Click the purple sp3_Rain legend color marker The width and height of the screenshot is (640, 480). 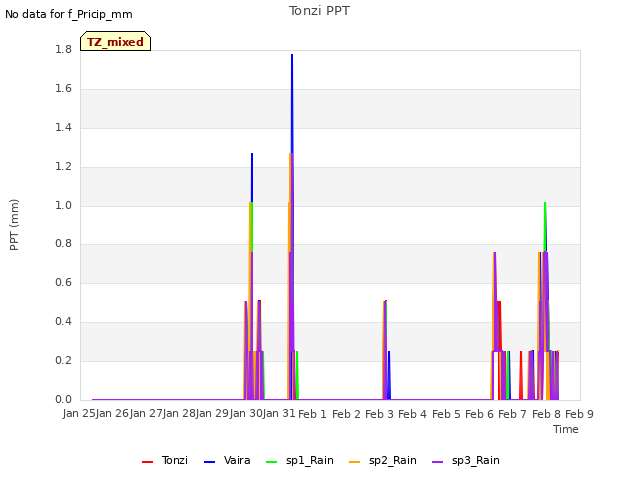click(438, 462)
